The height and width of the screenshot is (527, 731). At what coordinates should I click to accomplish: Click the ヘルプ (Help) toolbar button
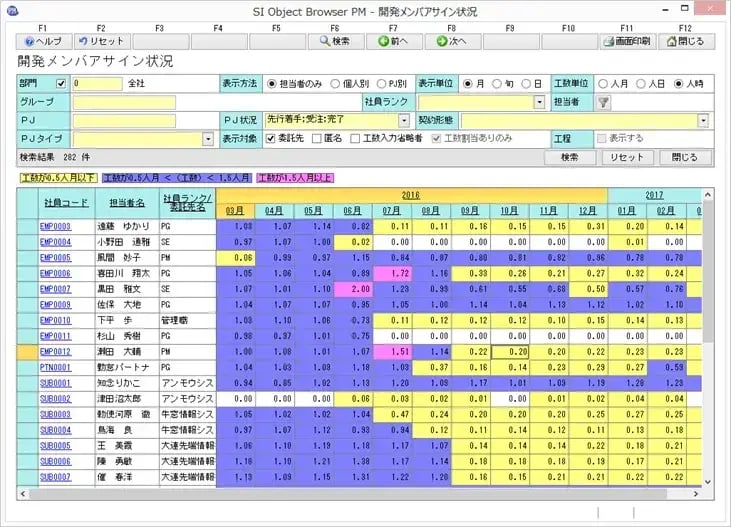(41, 42)
